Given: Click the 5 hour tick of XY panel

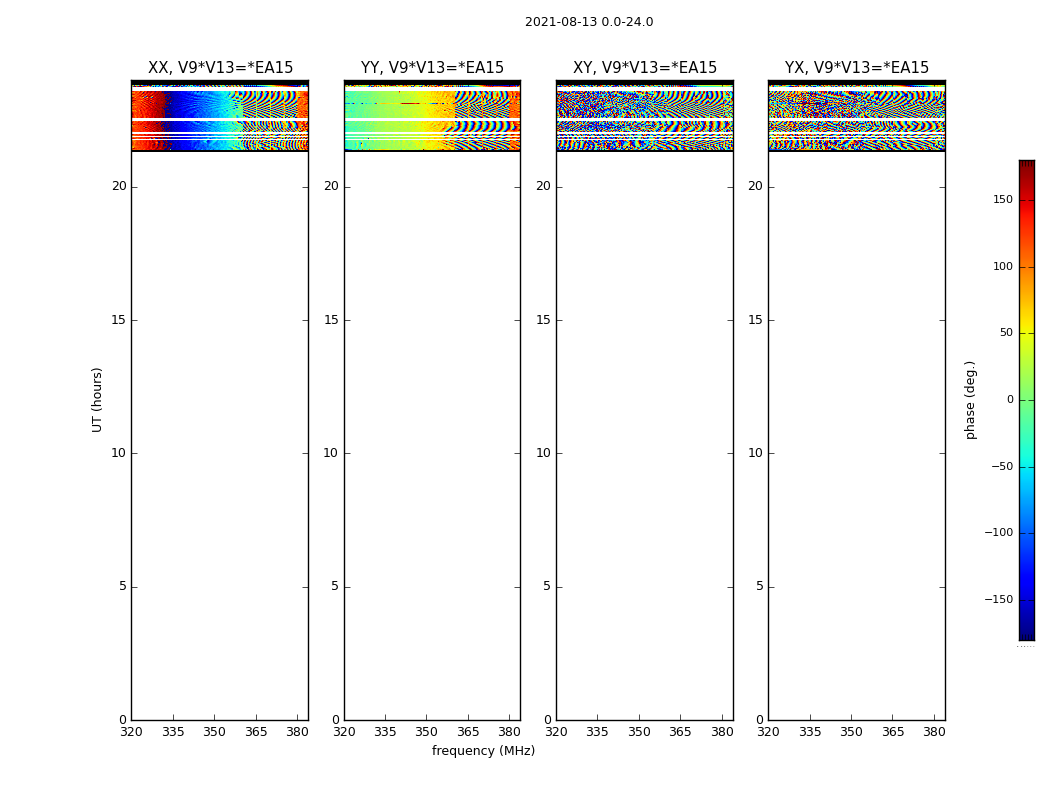Looking at the screenshot, I should (x=547, y=586).
